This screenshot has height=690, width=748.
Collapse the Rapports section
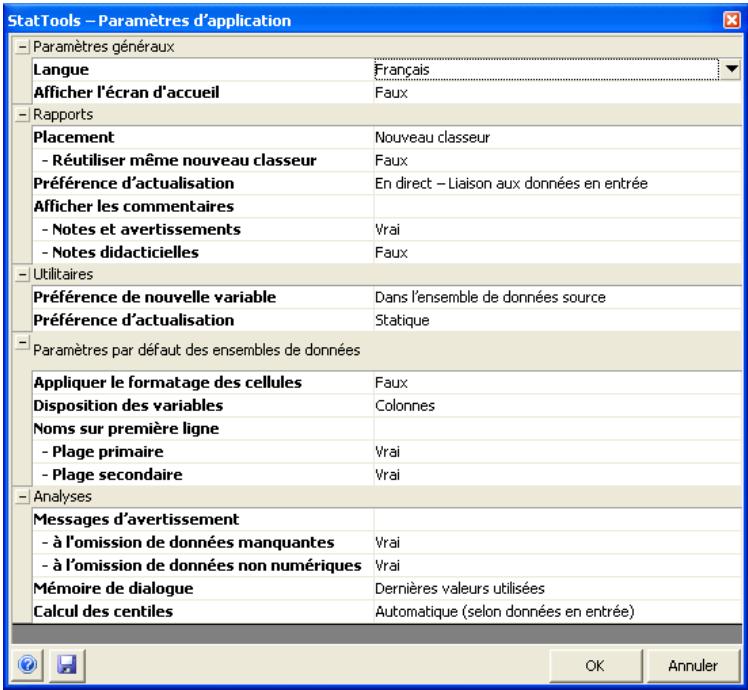22,115
